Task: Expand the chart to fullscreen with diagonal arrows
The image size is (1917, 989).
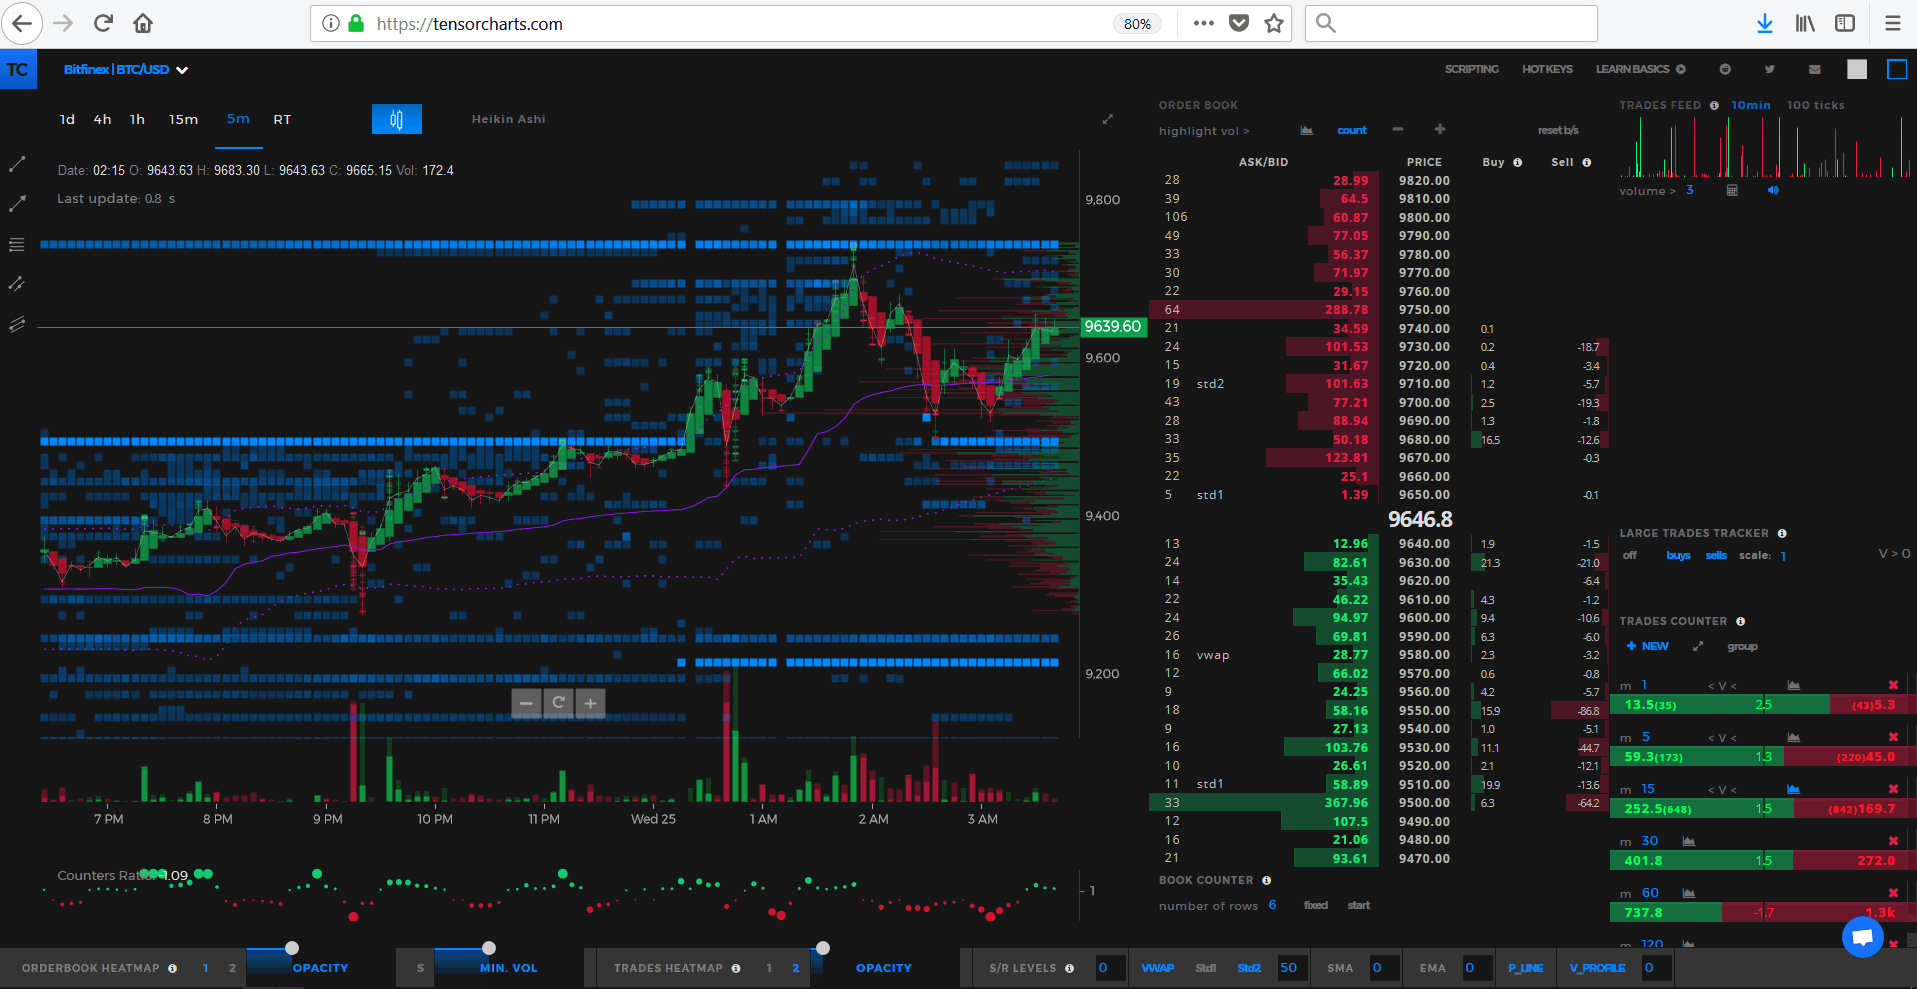Action: point(1108,118)
